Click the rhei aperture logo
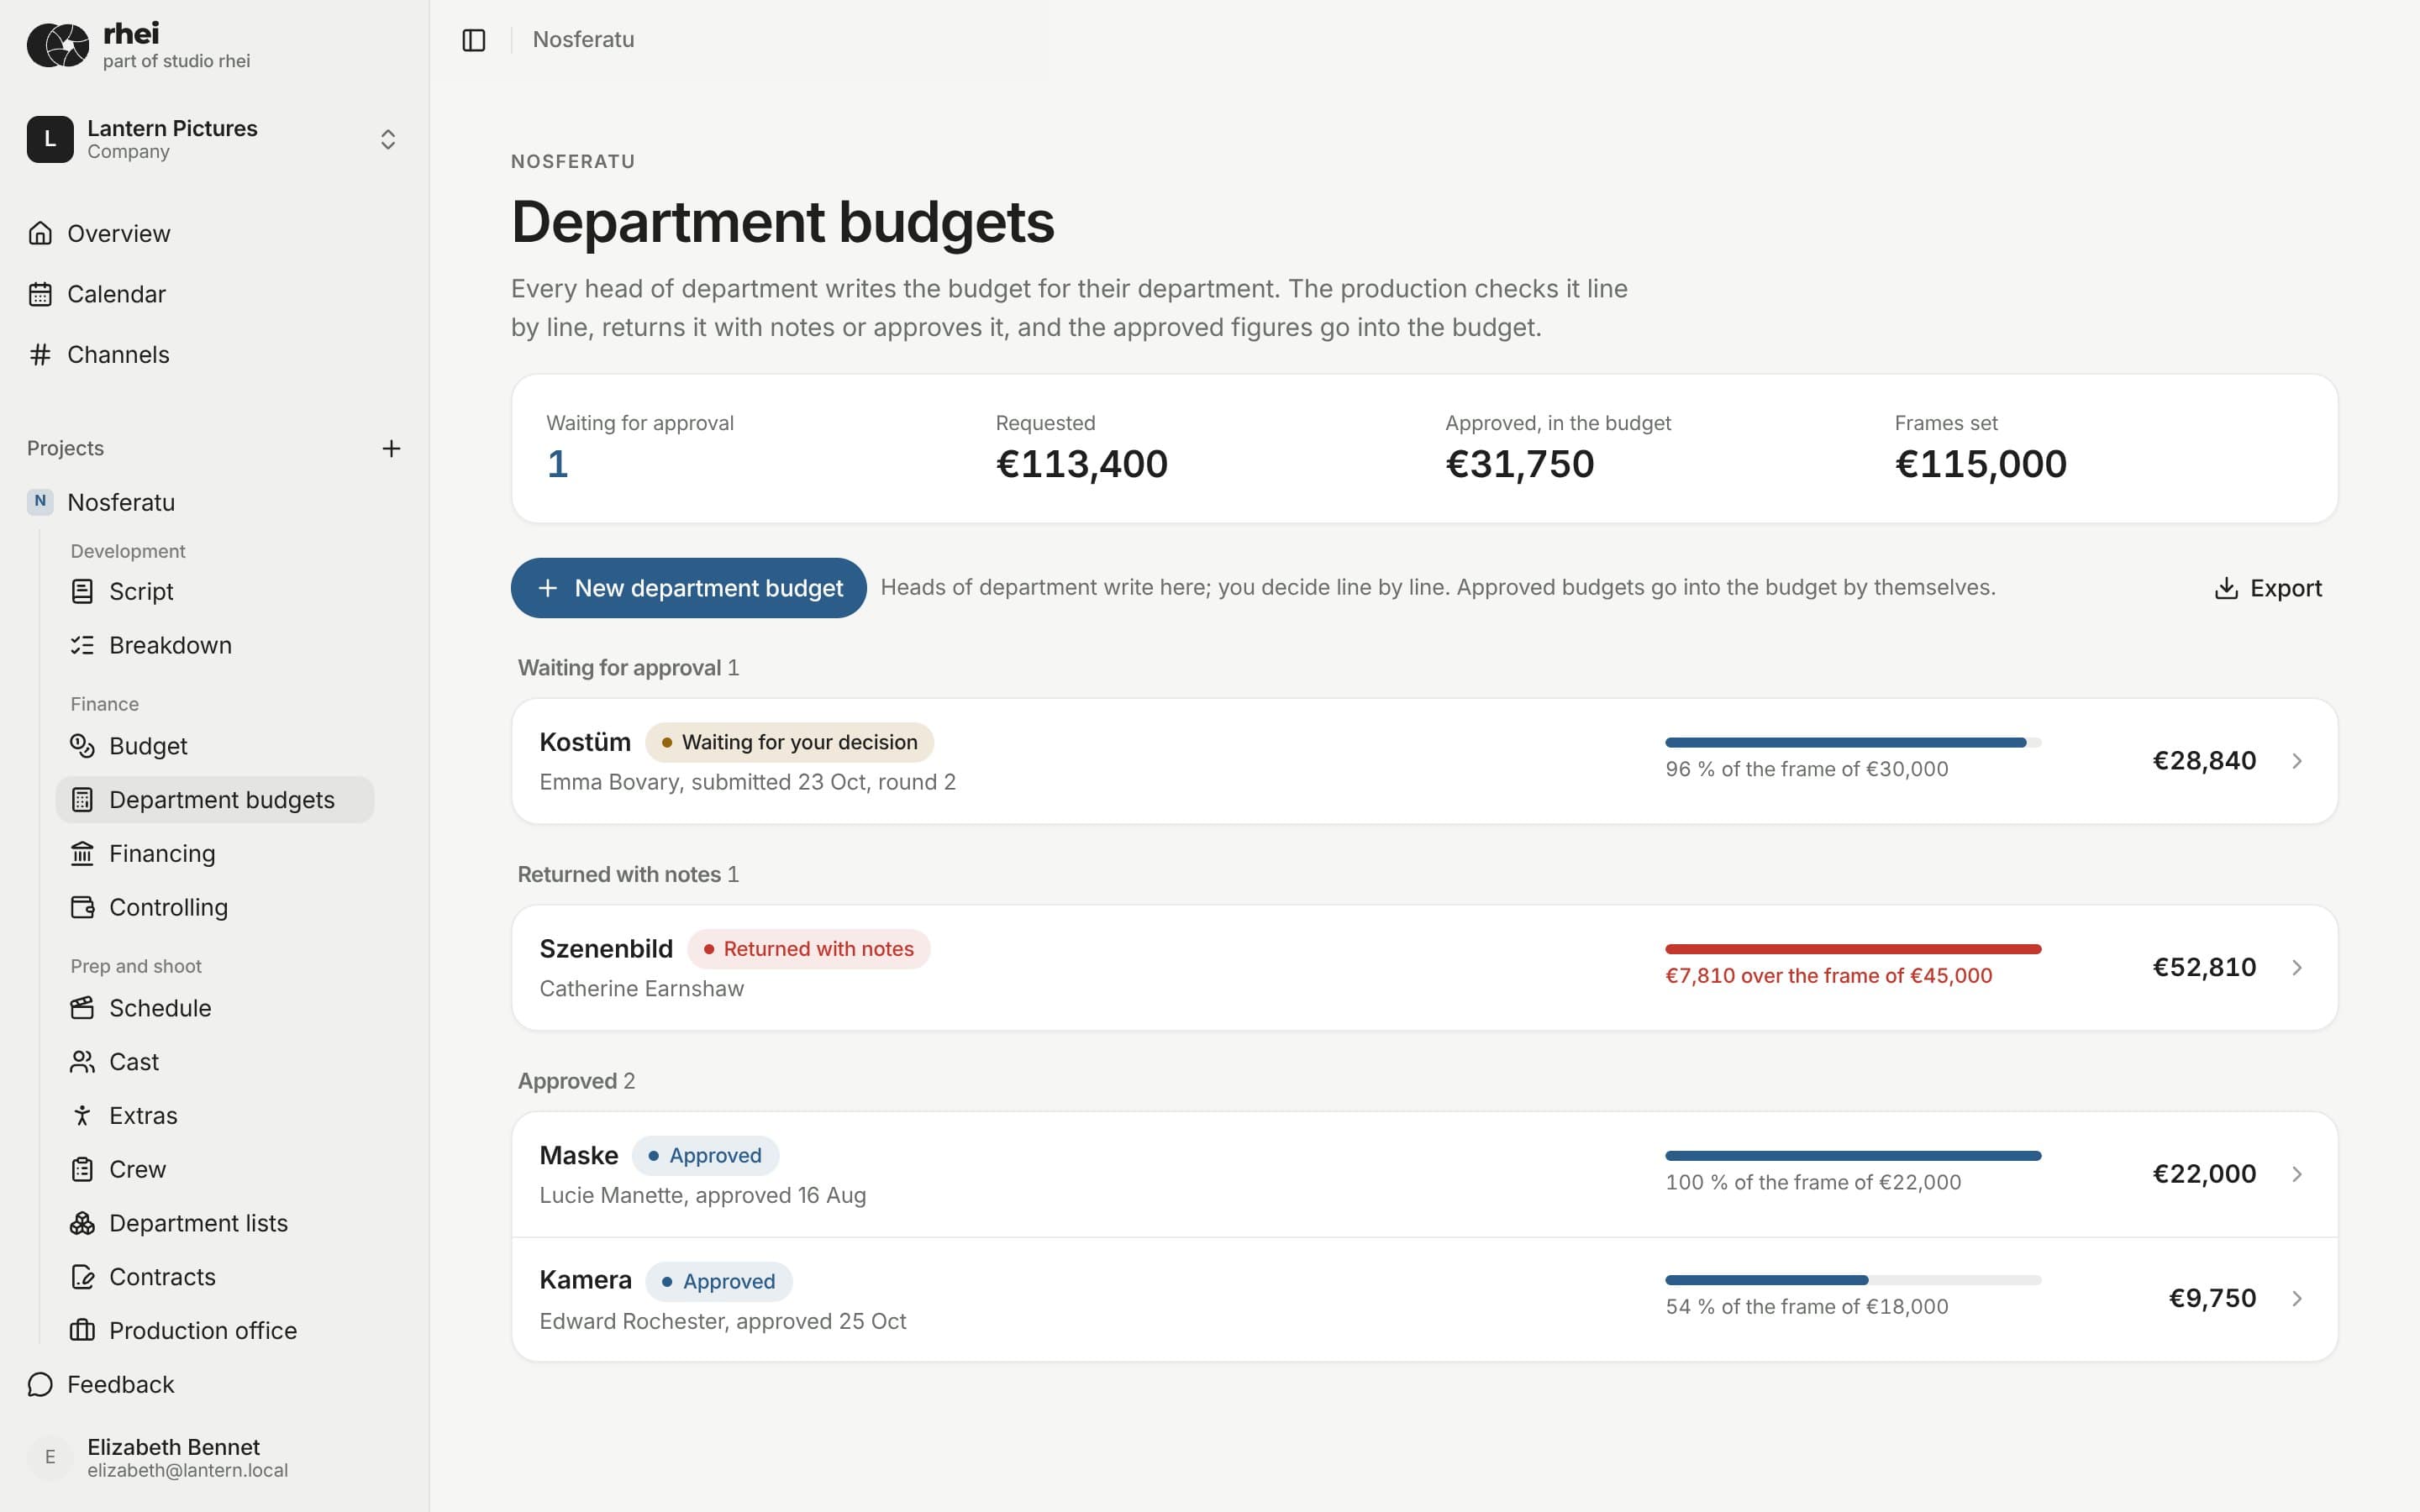 (58, 45)
